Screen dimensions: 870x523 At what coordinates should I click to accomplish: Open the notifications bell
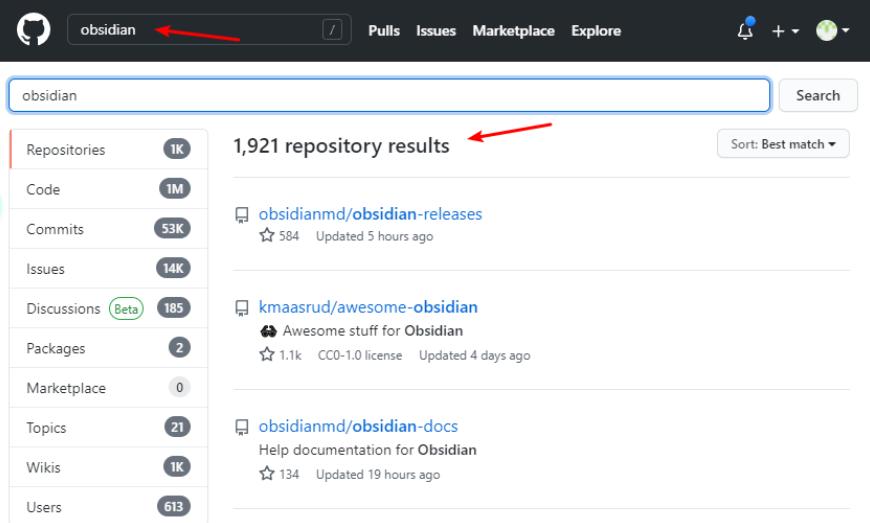click(x=745, y=31)
